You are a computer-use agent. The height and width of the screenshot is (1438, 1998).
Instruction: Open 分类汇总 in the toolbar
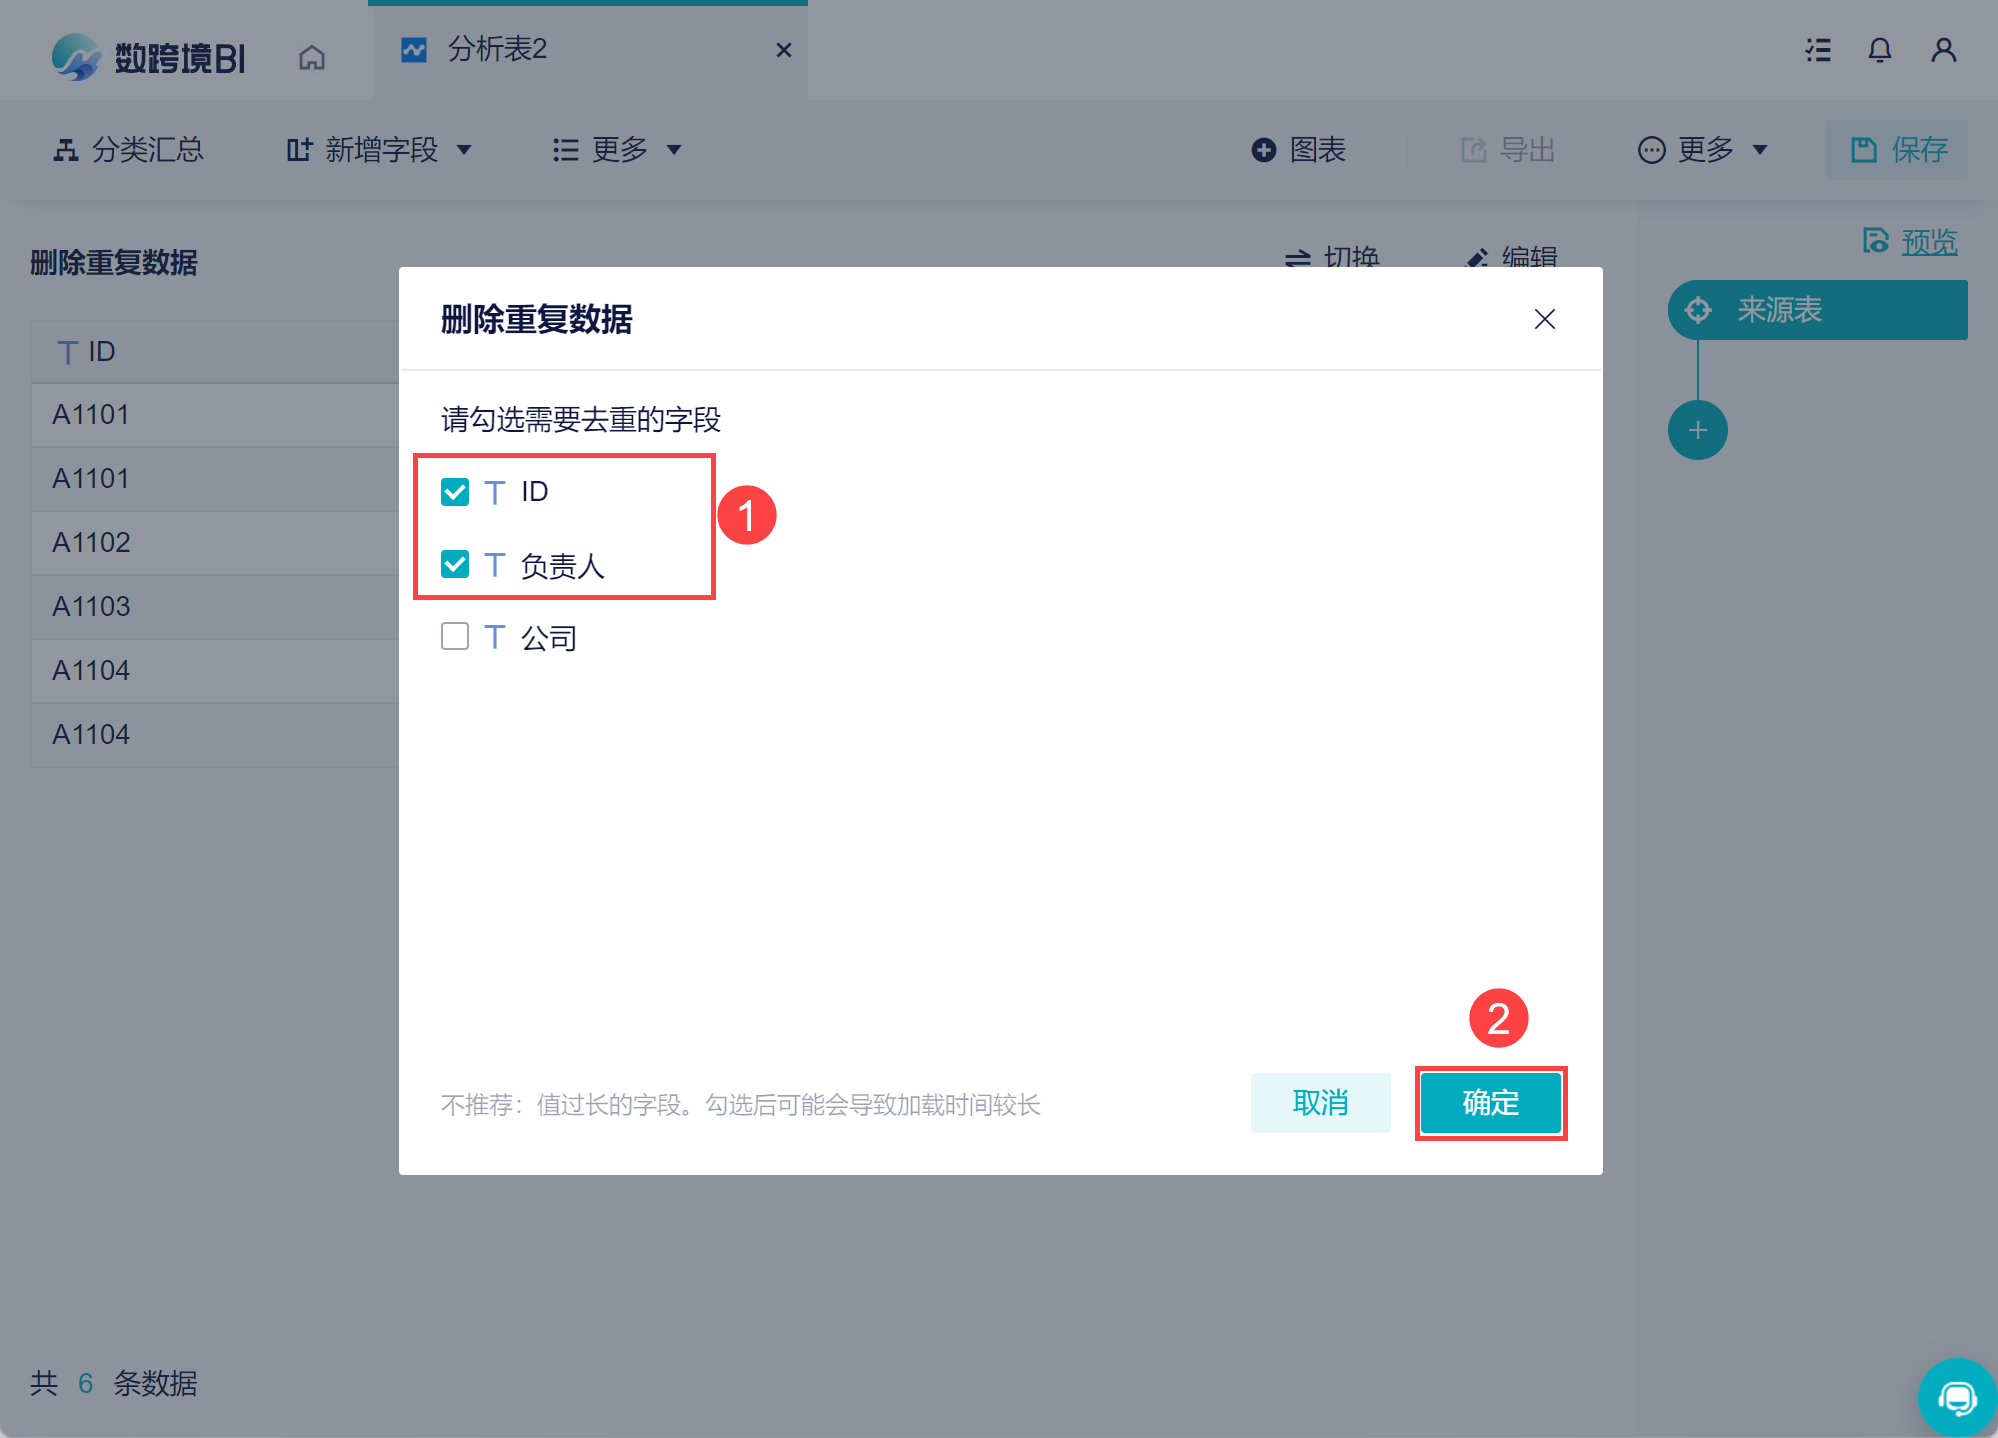pyautogui.click(x=128, y=150)
